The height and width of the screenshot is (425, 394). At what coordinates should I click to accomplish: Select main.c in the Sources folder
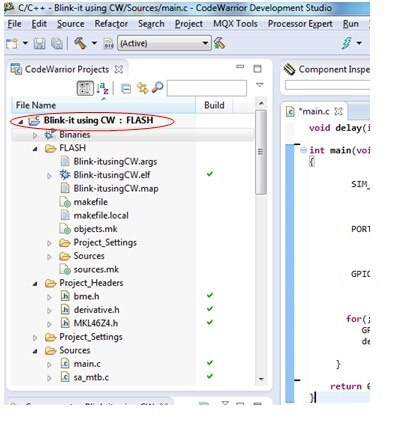tap(87, 364)
